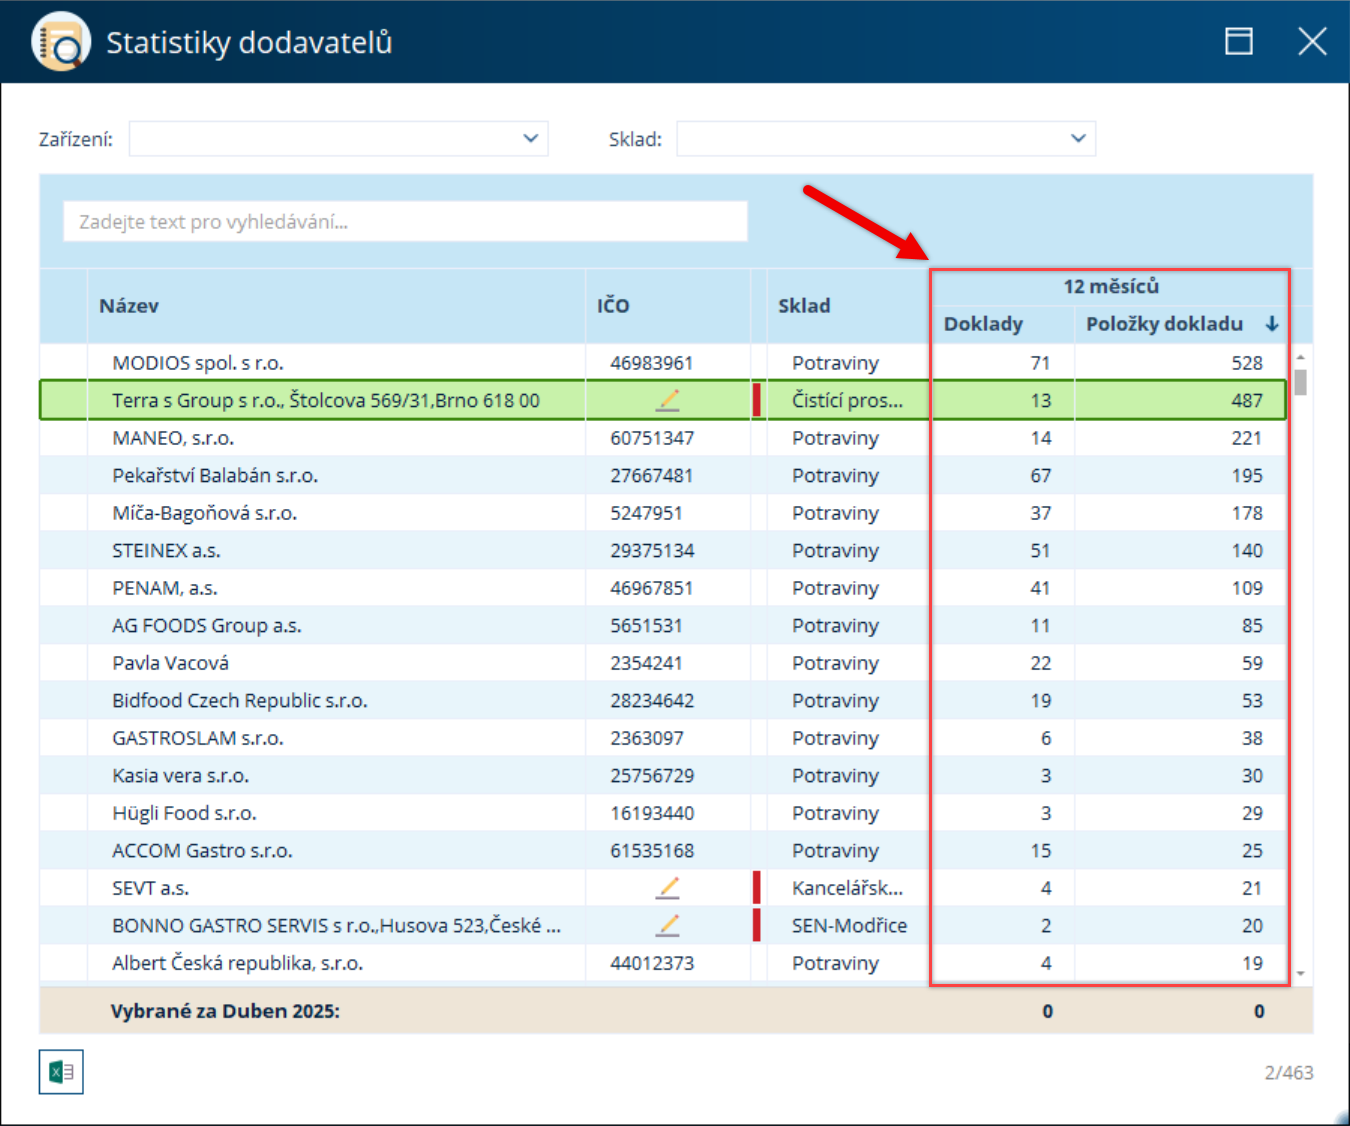This screenshot has height=1126, width=1350.
Task: Sort by the Doklady column header
Action: pos(983,324)
